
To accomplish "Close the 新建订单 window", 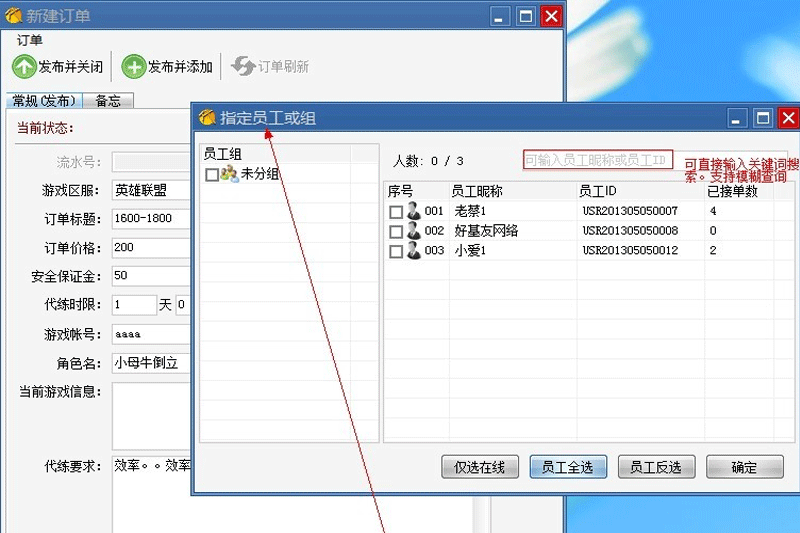I will click(552, 16).
